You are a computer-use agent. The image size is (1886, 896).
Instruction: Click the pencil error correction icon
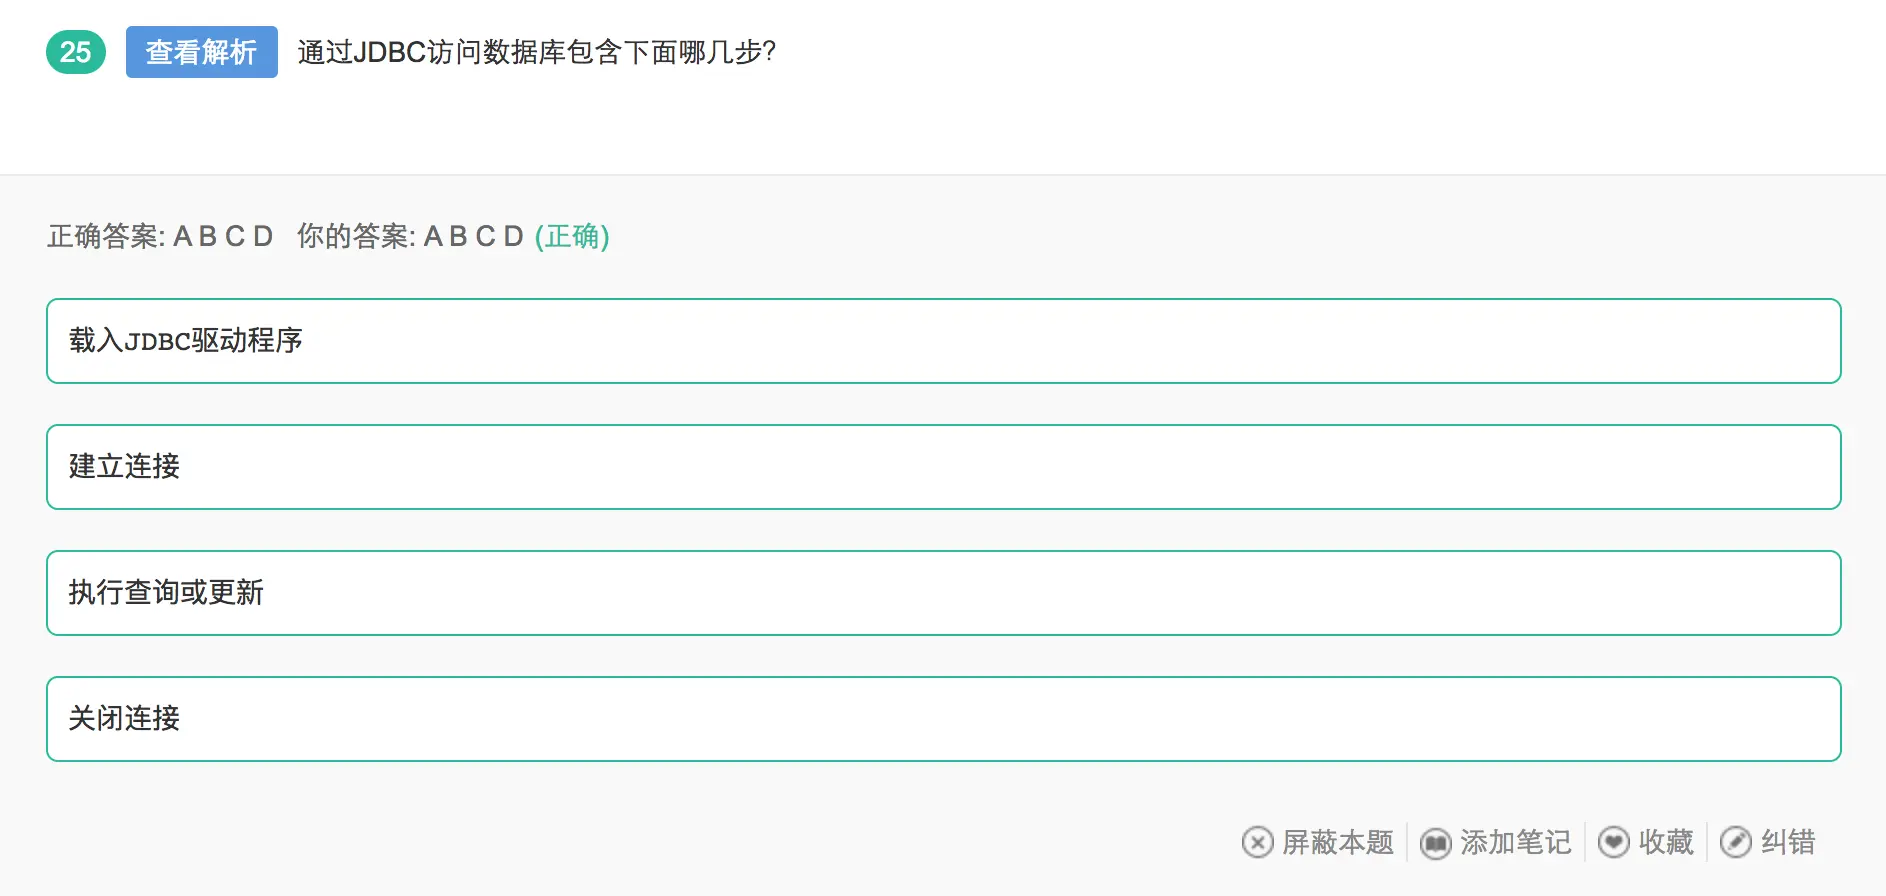[1735, 842]
